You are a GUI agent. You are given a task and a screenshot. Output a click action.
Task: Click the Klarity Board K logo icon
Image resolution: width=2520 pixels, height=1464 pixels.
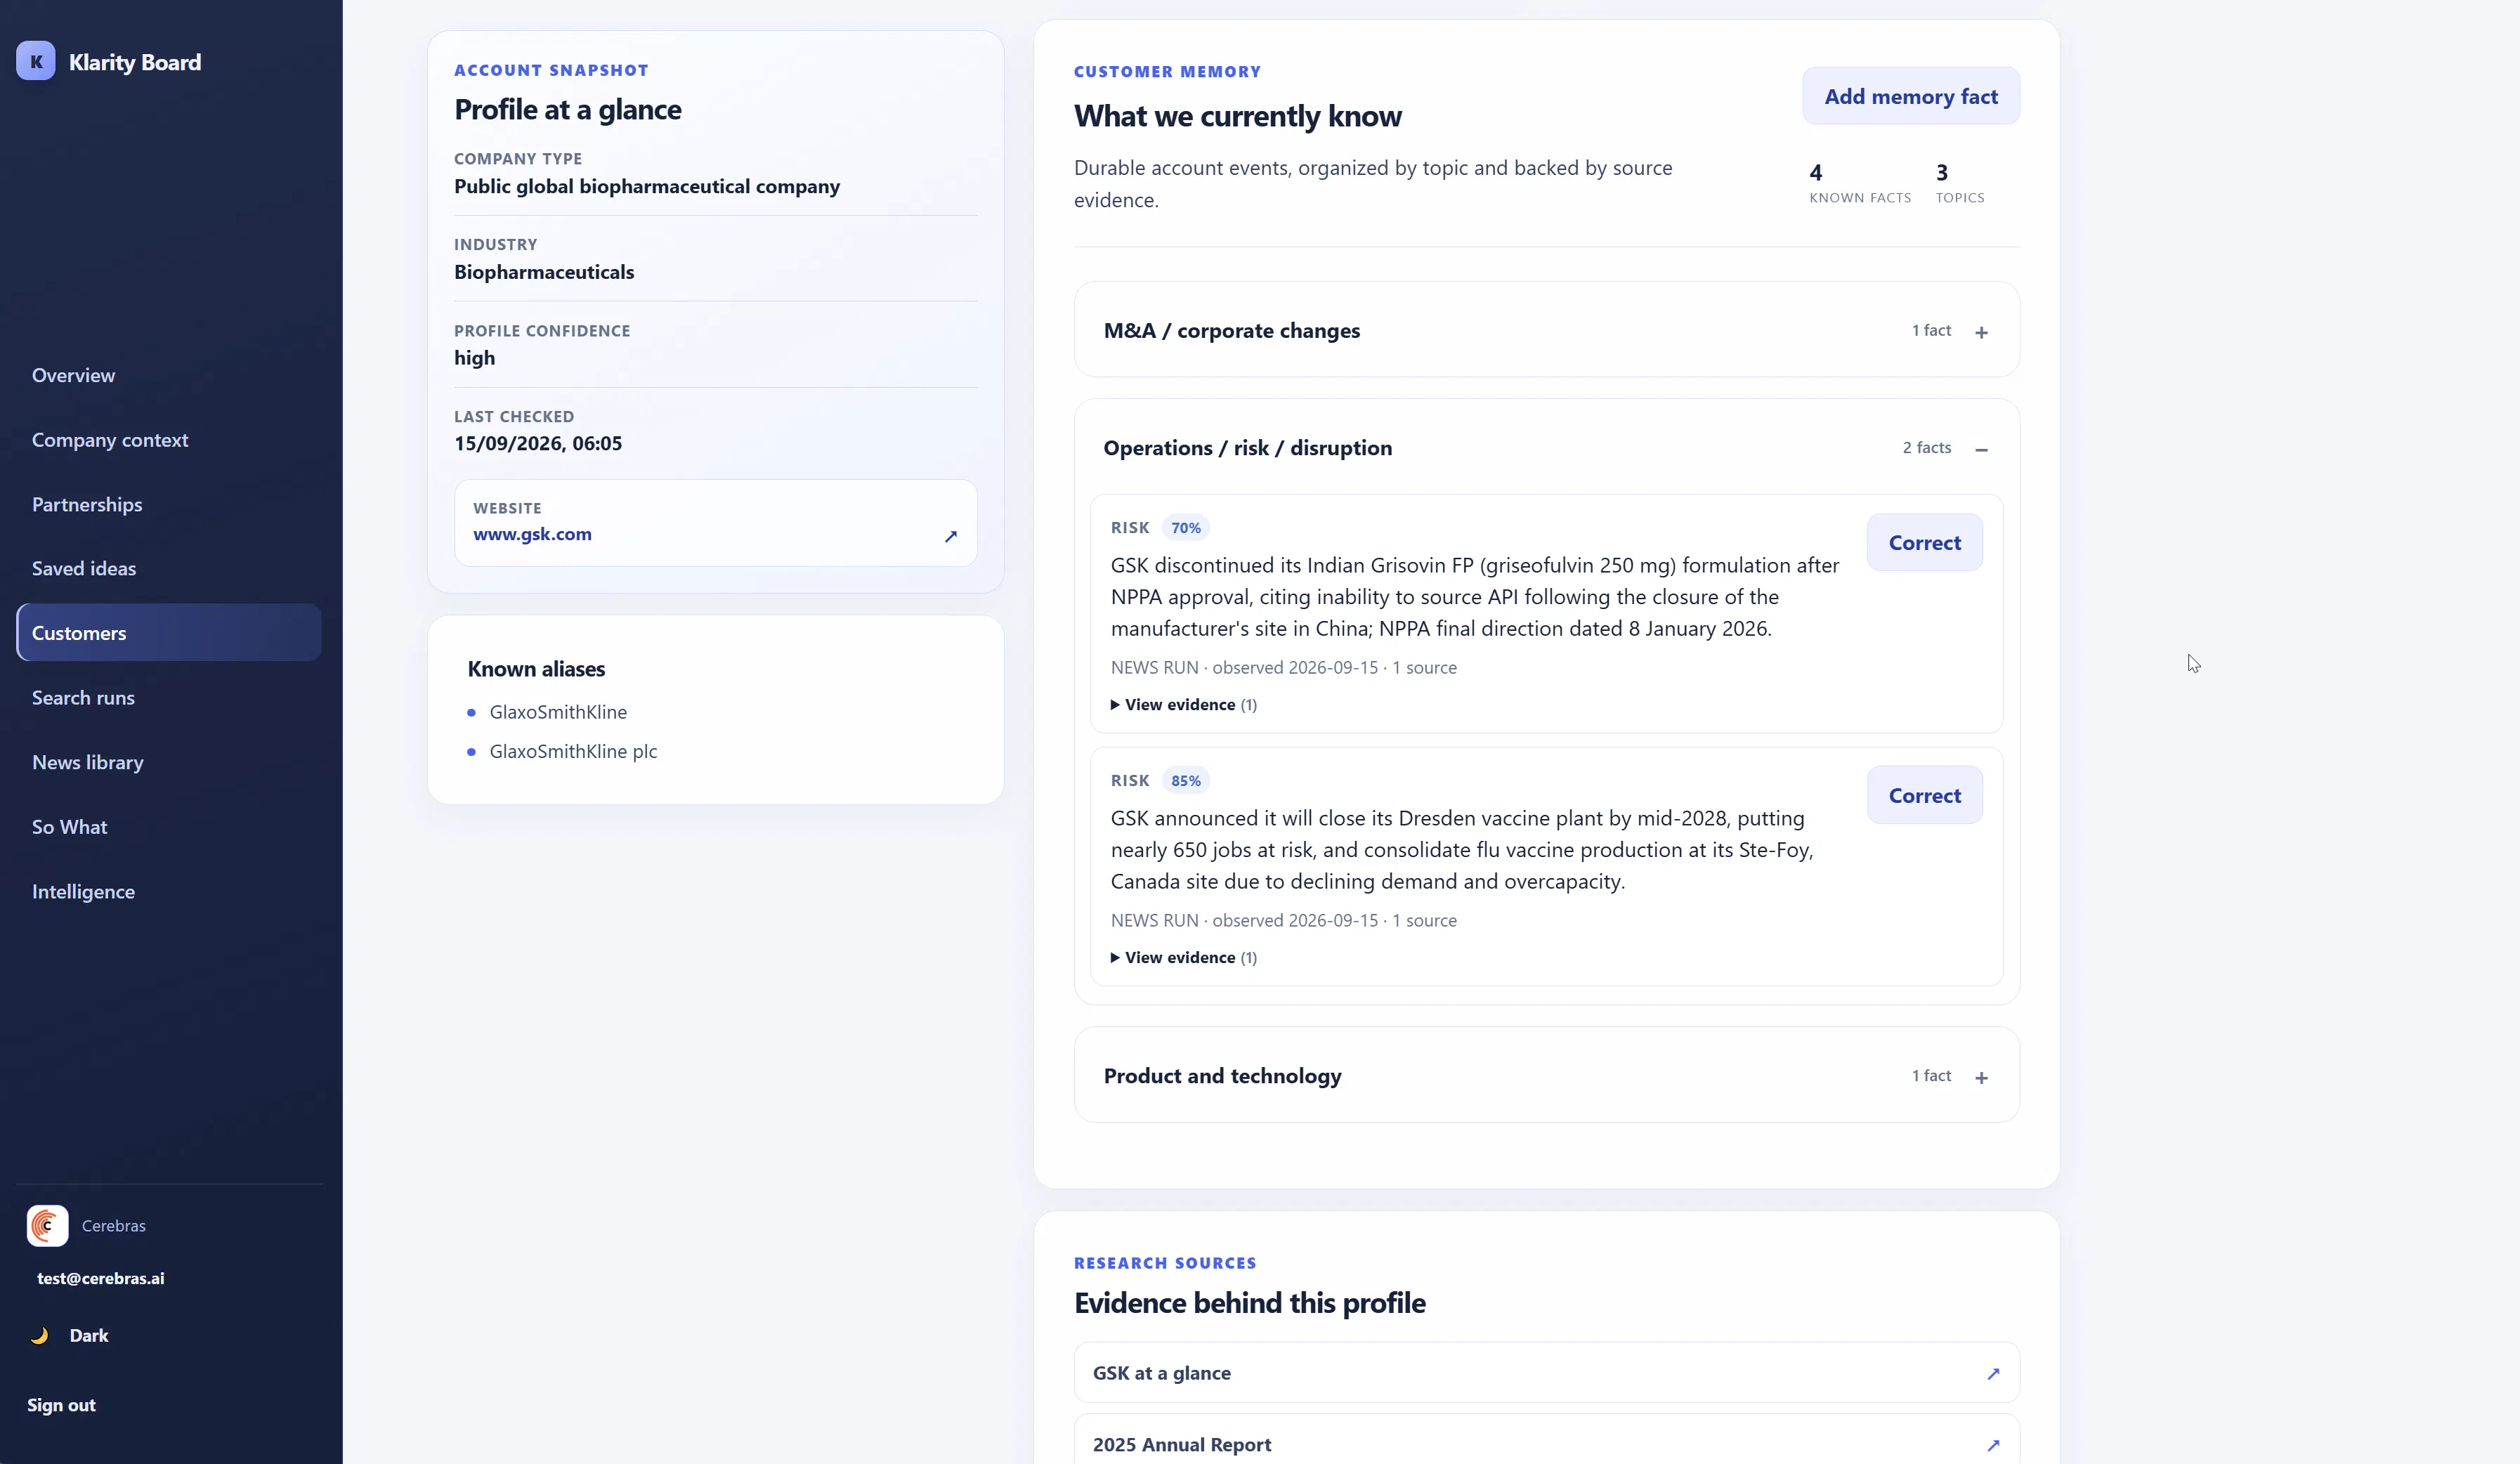pos(36,61)
